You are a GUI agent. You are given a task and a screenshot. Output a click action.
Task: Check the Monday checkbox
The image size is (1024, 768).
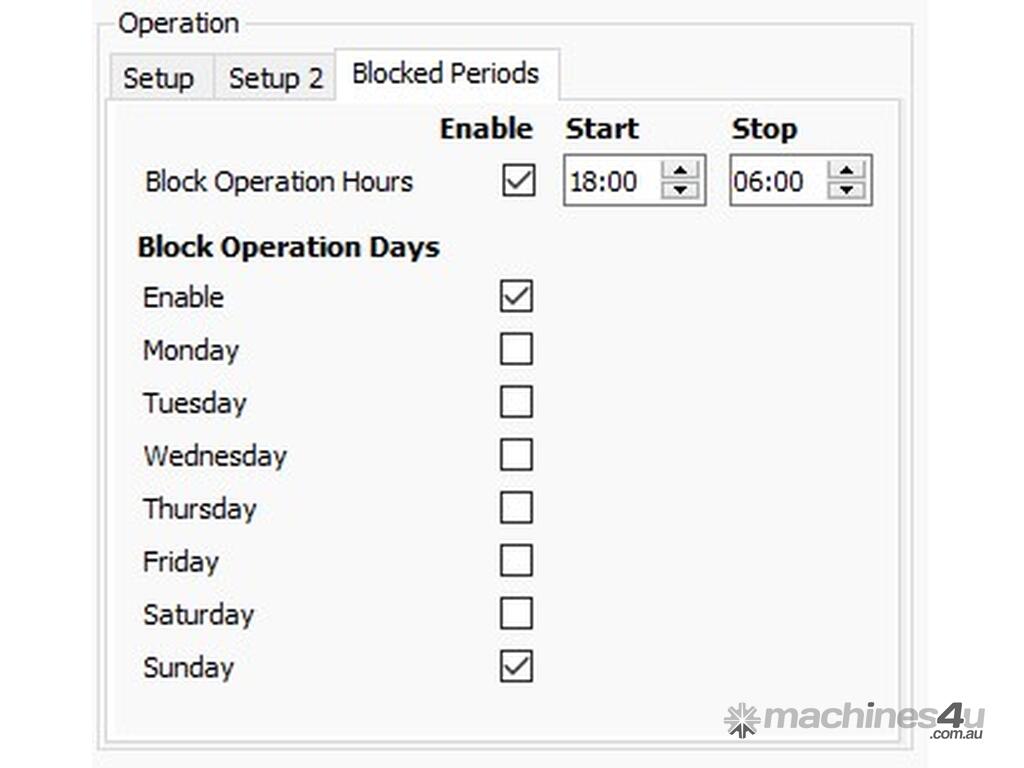[x=516, y=349]
